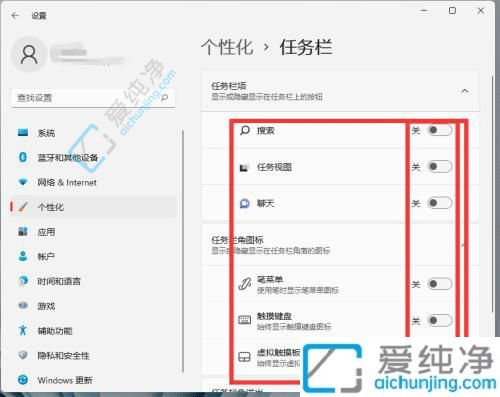Click the 应用 apps icon
Screen dimensions: 500x397
pyautogui.click(x=23, y=231)
